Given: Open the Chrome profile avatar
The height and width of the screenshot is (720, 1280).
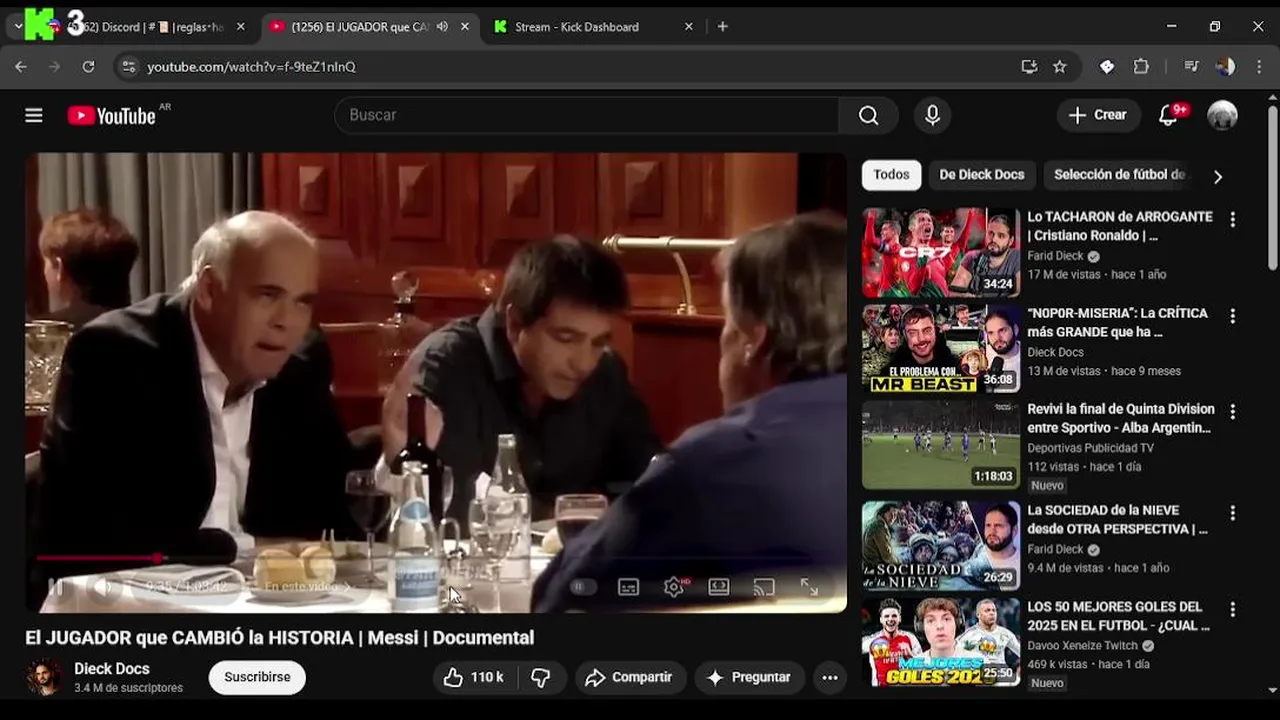Looking at the screenshot, I should 1225,67.
